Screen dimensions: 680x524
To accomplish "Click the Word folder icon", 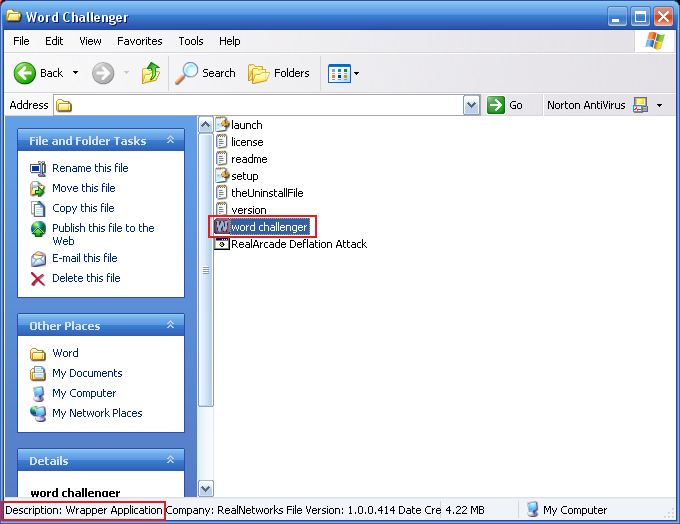I will click(38, 354).
